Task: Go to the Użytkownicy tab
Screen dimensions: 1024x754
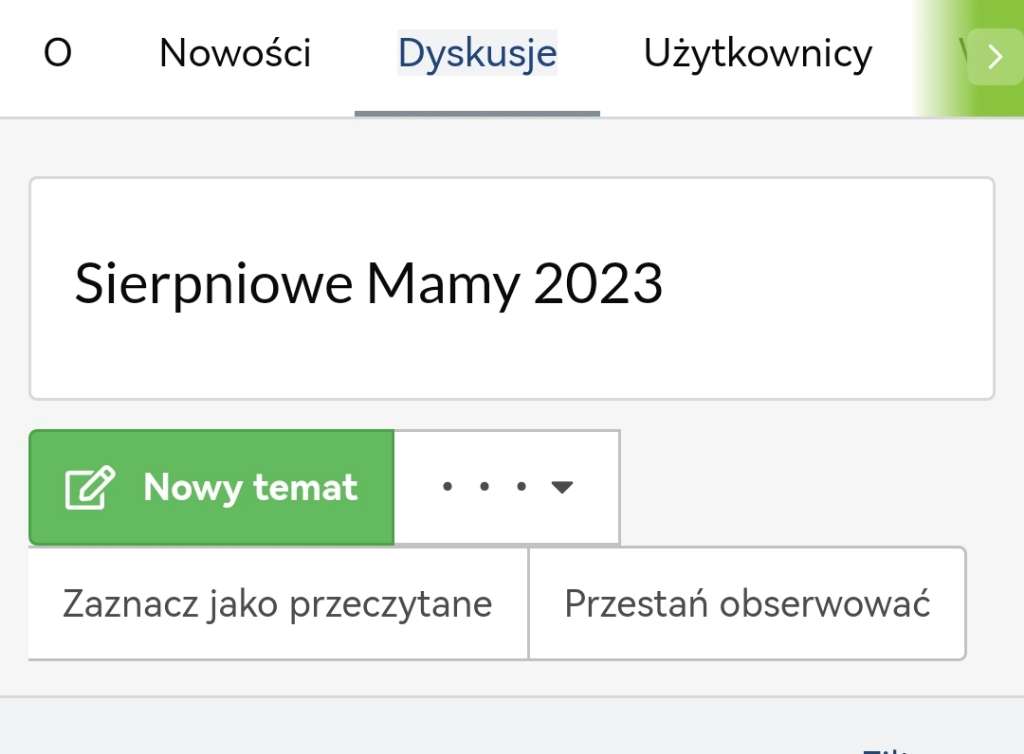Action: (x=757, y=54)
